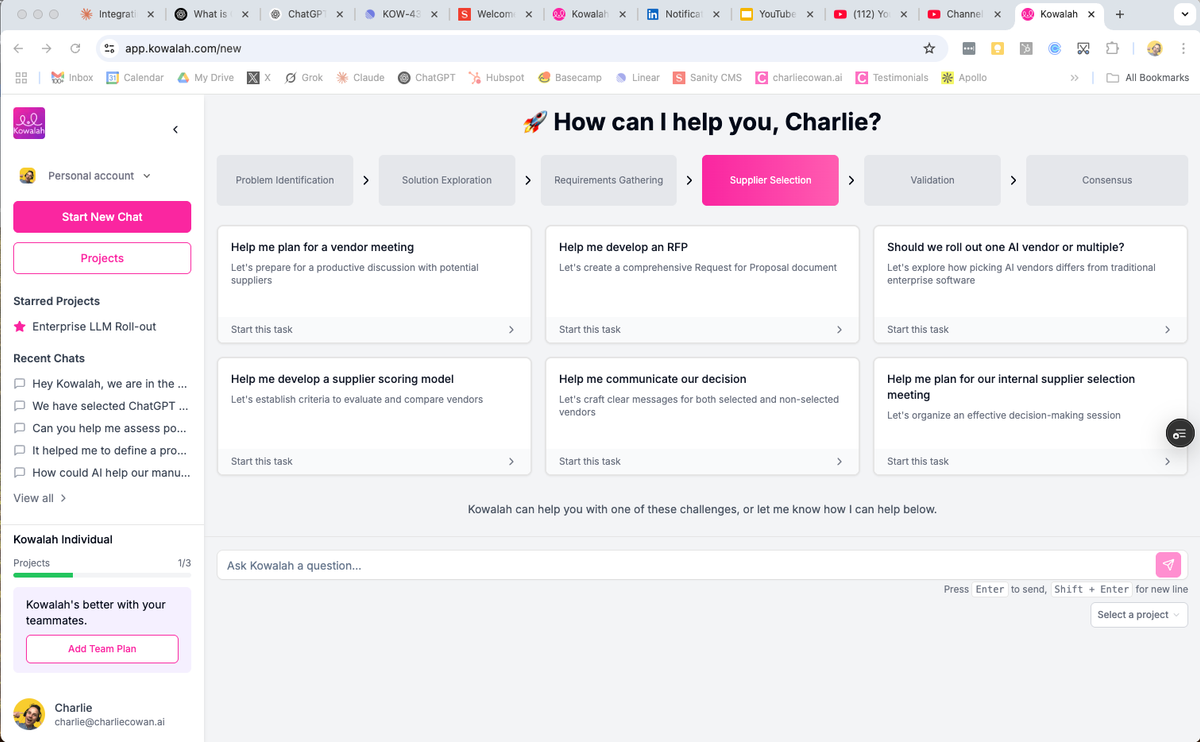Click the star icon beside Enterprise LLM Roll-out
1200x742 pixels.
pos(20,327)
